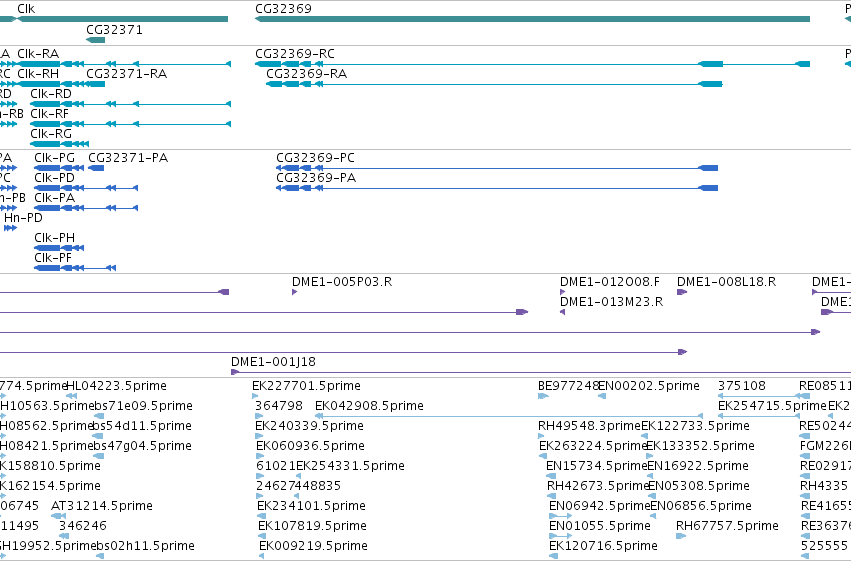This screenshot has height=561, width=851.
Task: Select BAC clone DME1-001J18
Action: [x=273, y=362]
